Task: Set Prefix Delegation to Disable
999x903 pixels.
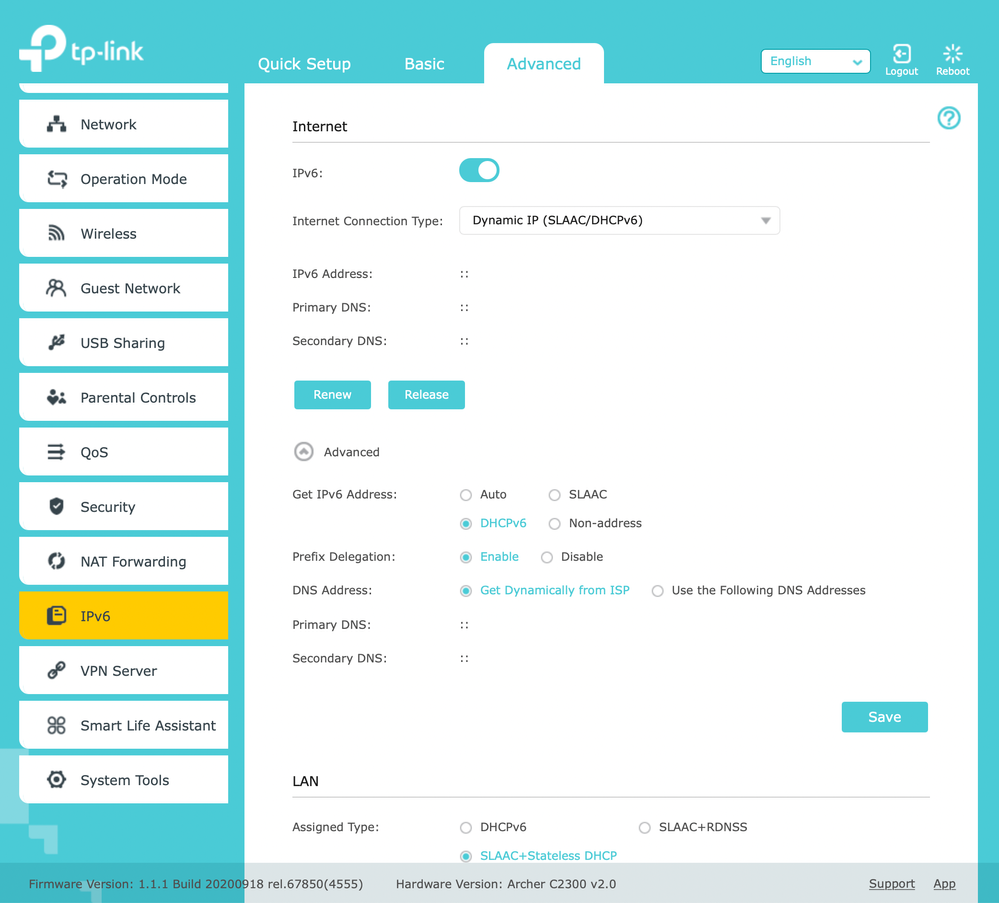Action: [547, 558]
